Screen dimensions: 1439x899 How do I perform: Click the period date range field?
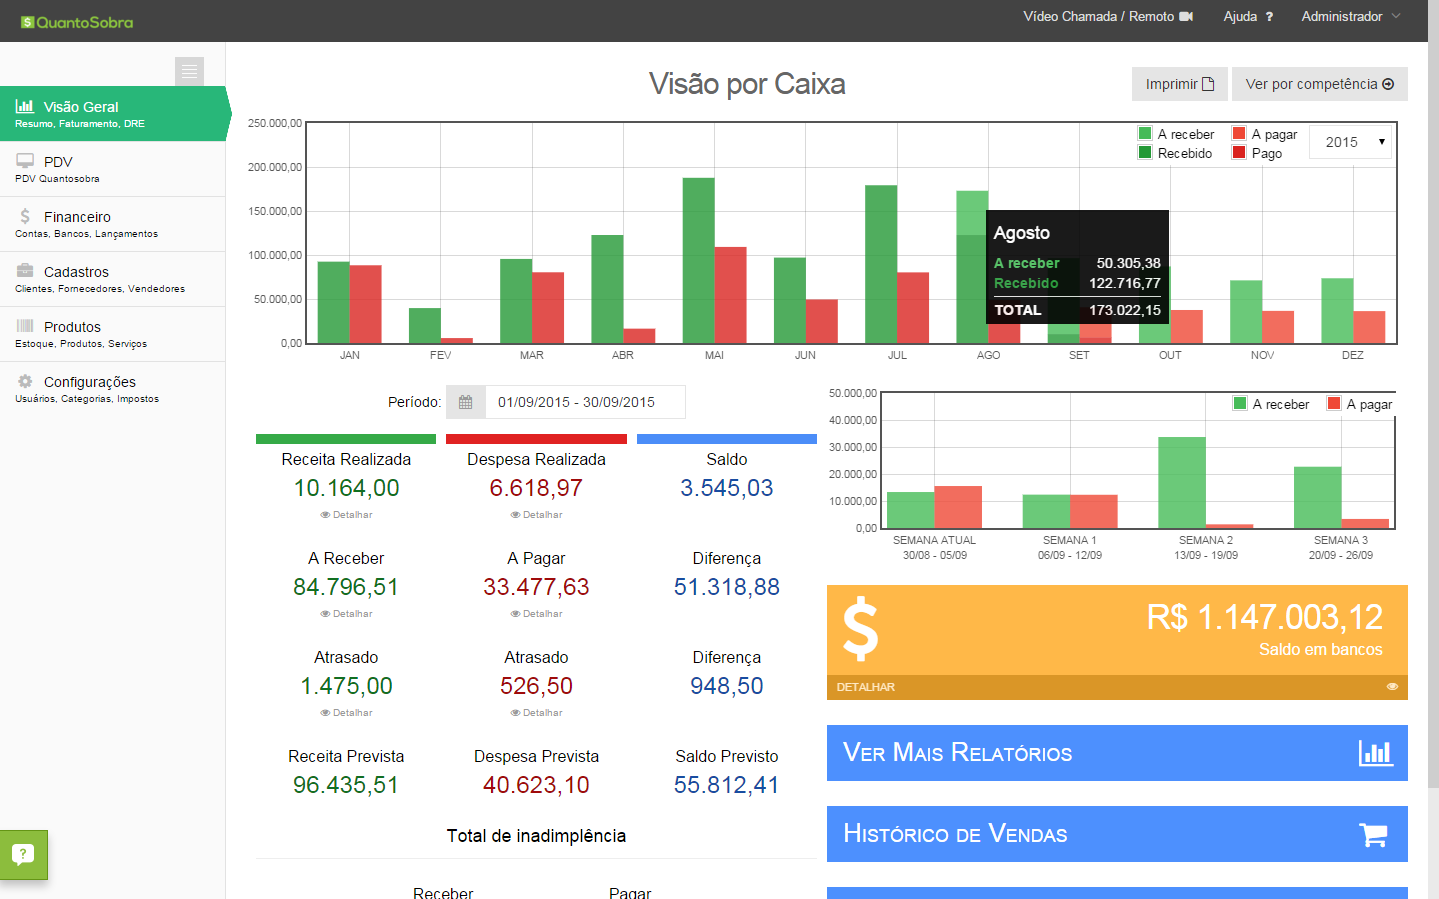point(585,402)
